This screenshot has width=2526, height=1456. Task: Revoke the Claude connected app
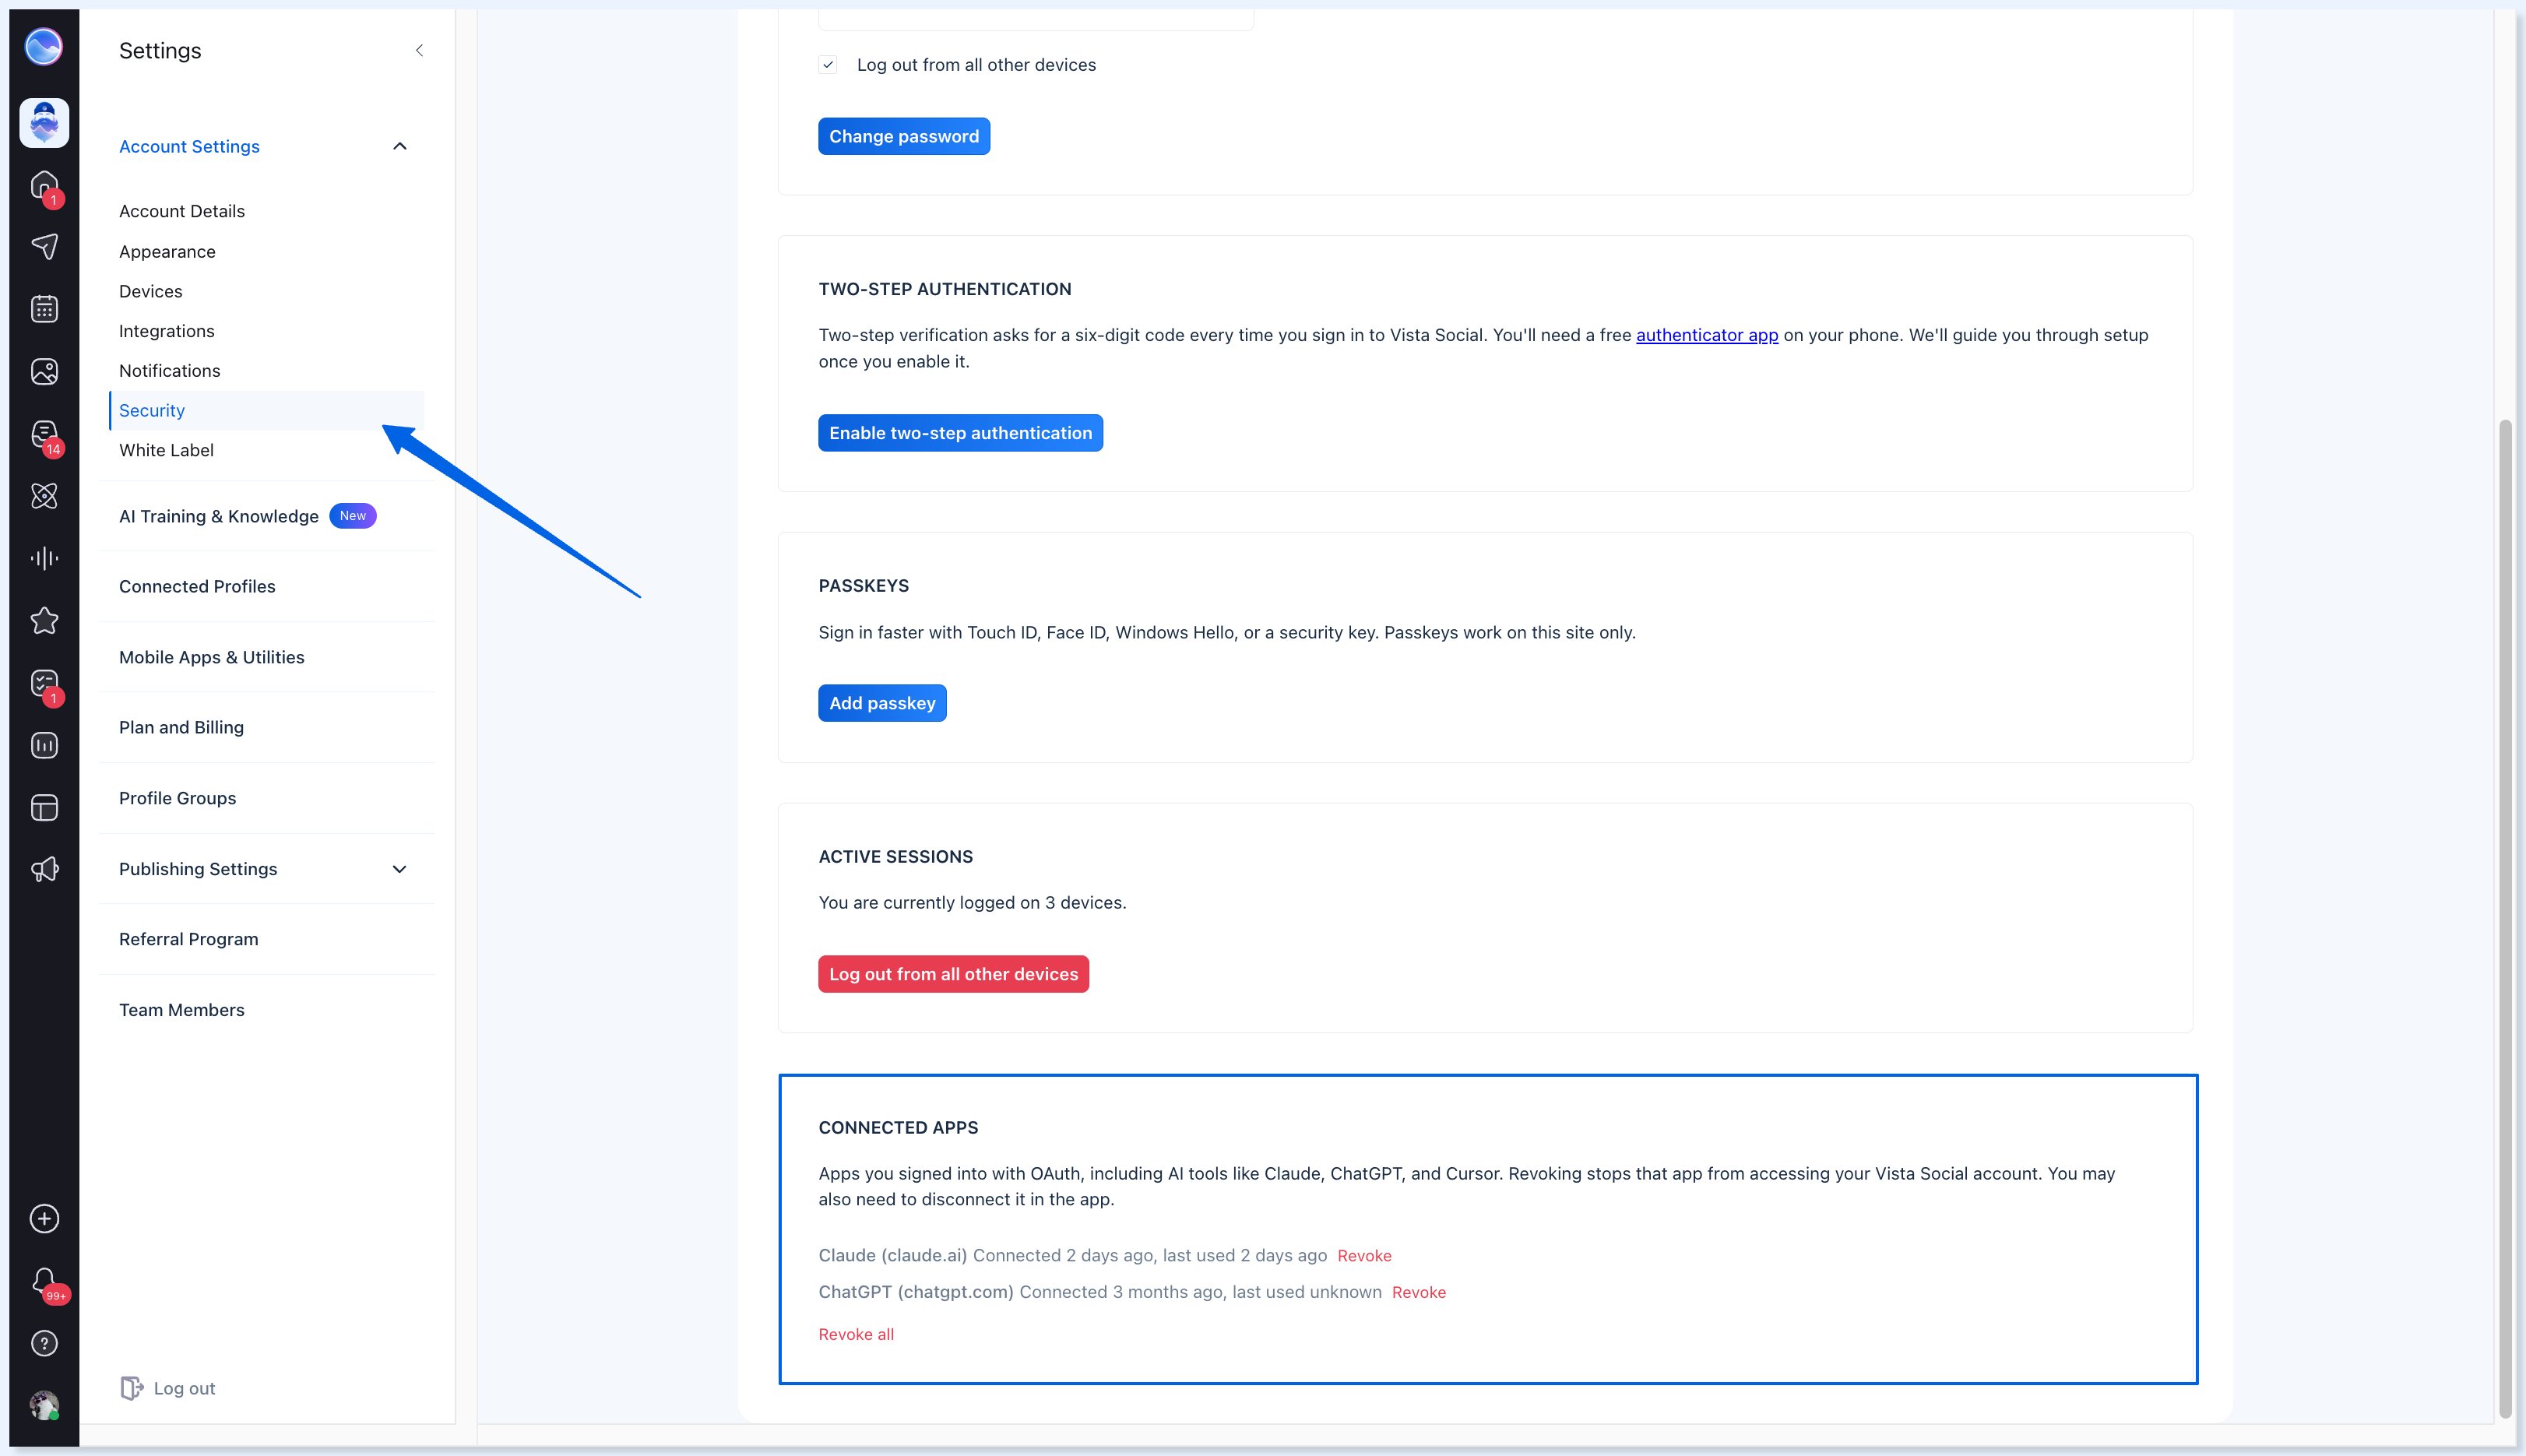1364,1256
